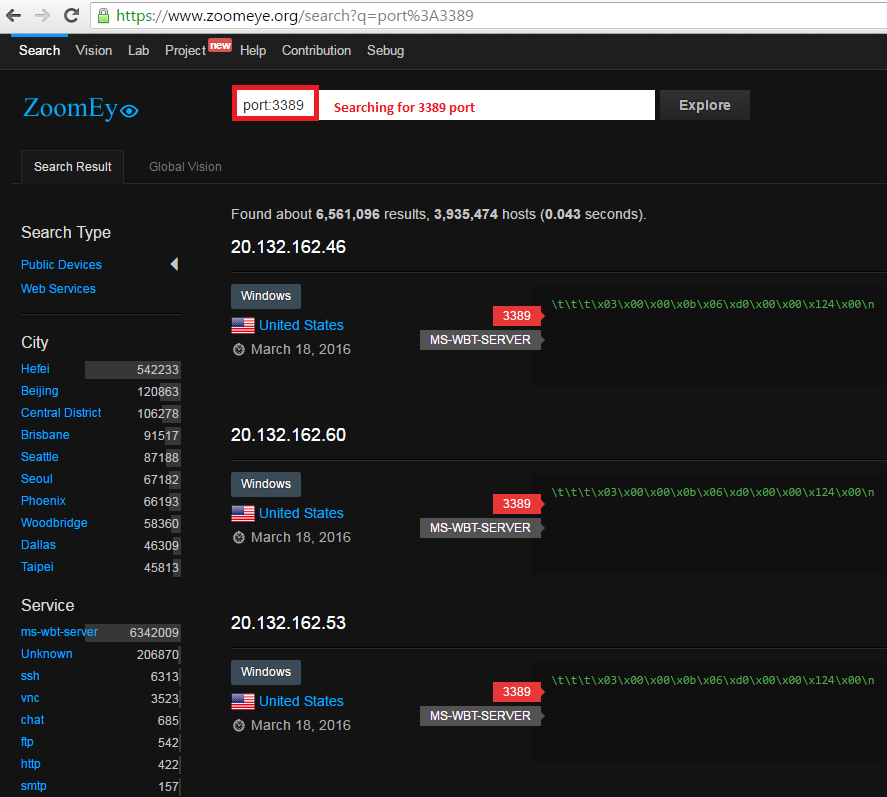
Task: Click the browser page reload icon
Action: (x=70, y=15)
